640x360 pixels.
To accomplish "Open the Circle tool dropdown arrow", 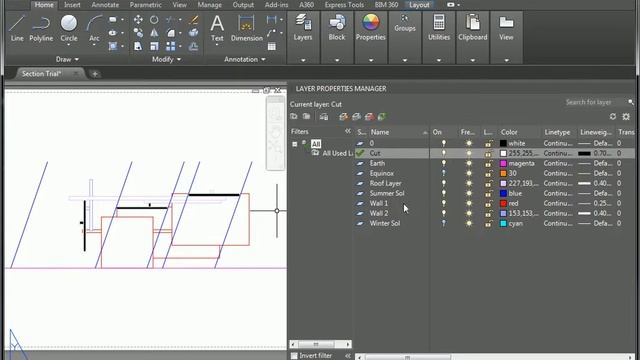I will (x=69, y=44).
